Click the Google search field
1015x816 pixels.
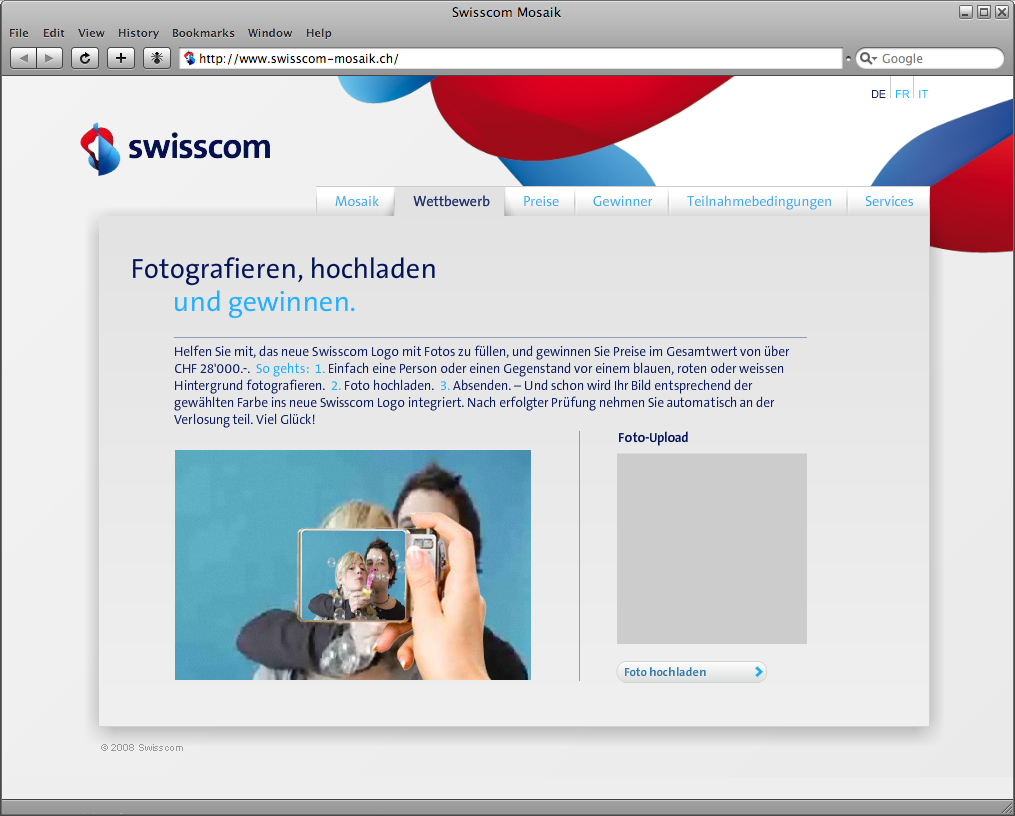(x=930, y=58)
